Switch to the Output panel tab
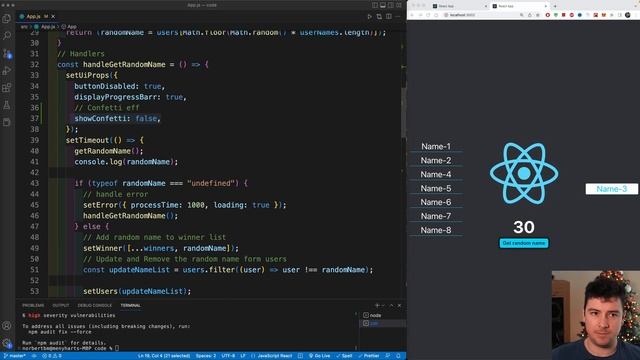This screenshot has width=640, height=360. coord(61,305)
